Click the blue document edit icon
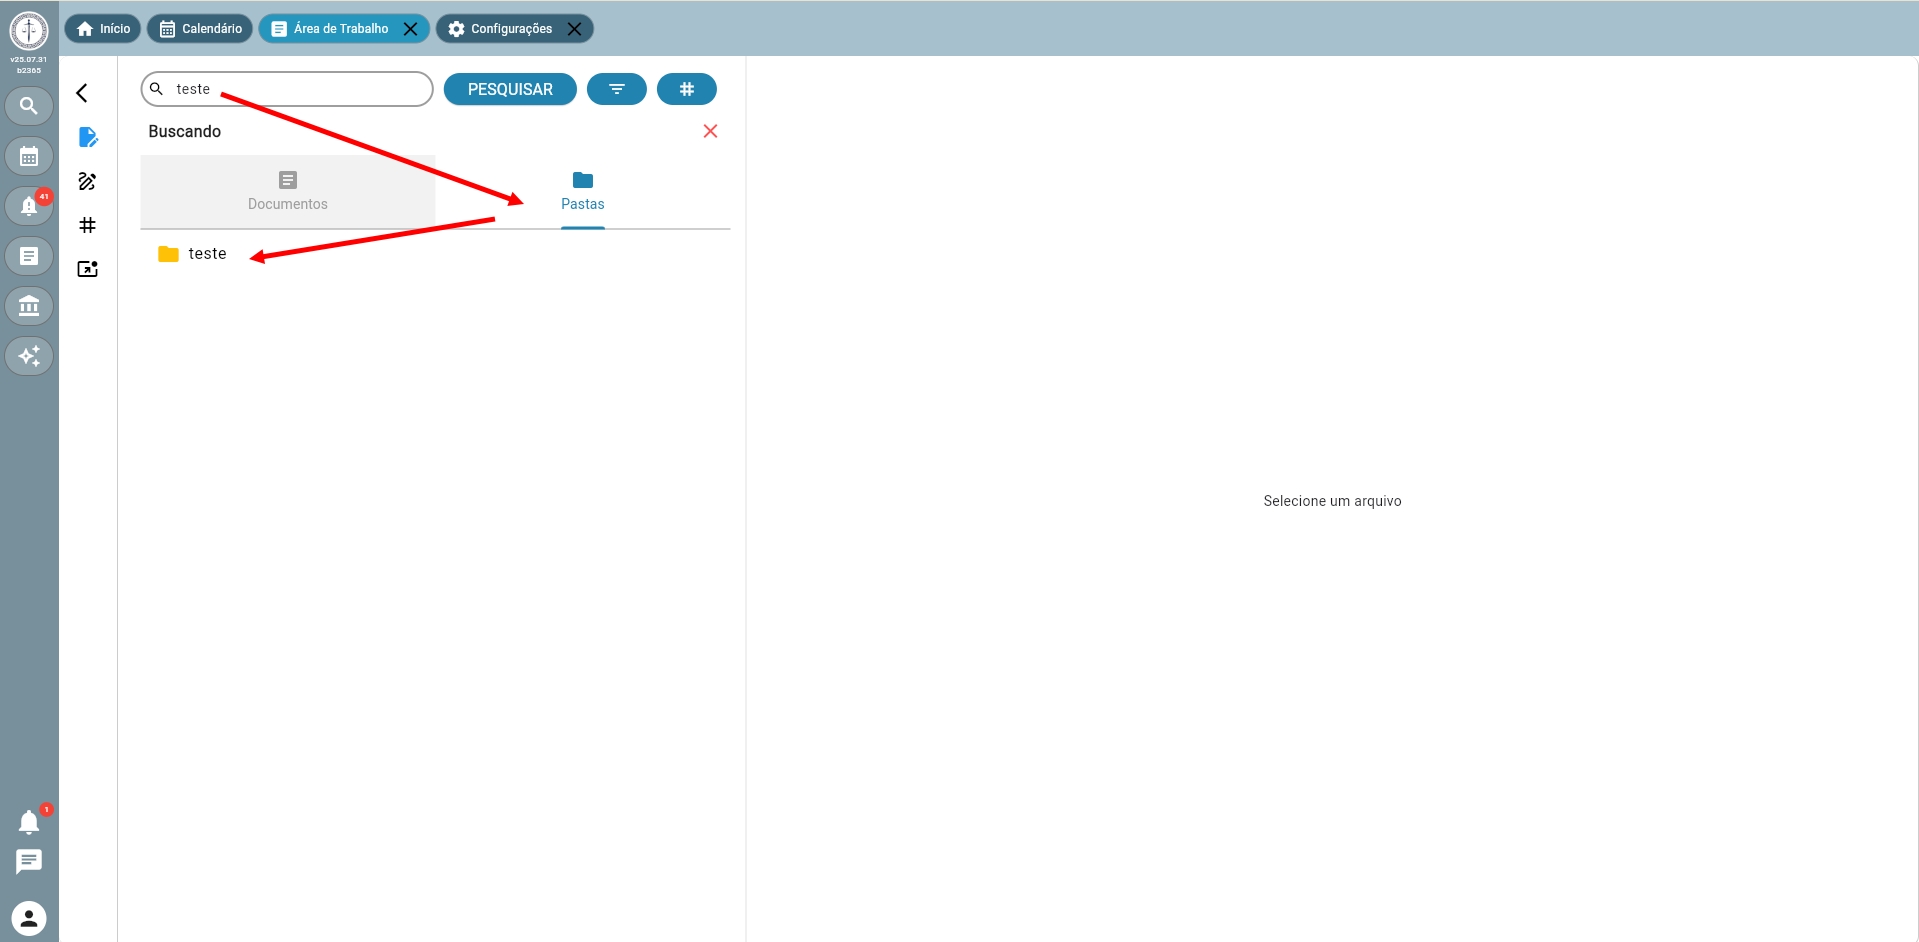Viewport: 1919px width, 942px height. [x=88, y=137]
